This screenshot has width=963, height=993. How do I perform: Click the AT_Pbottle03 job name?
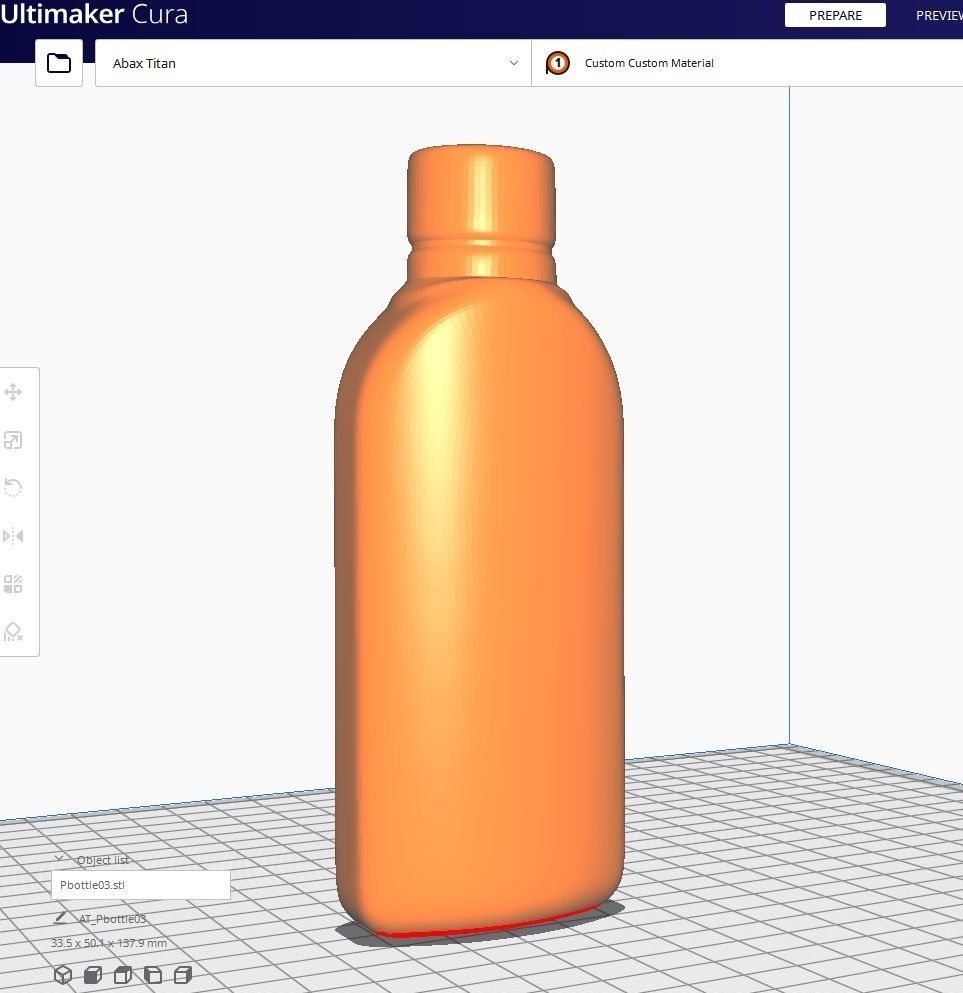coord(112,918)
